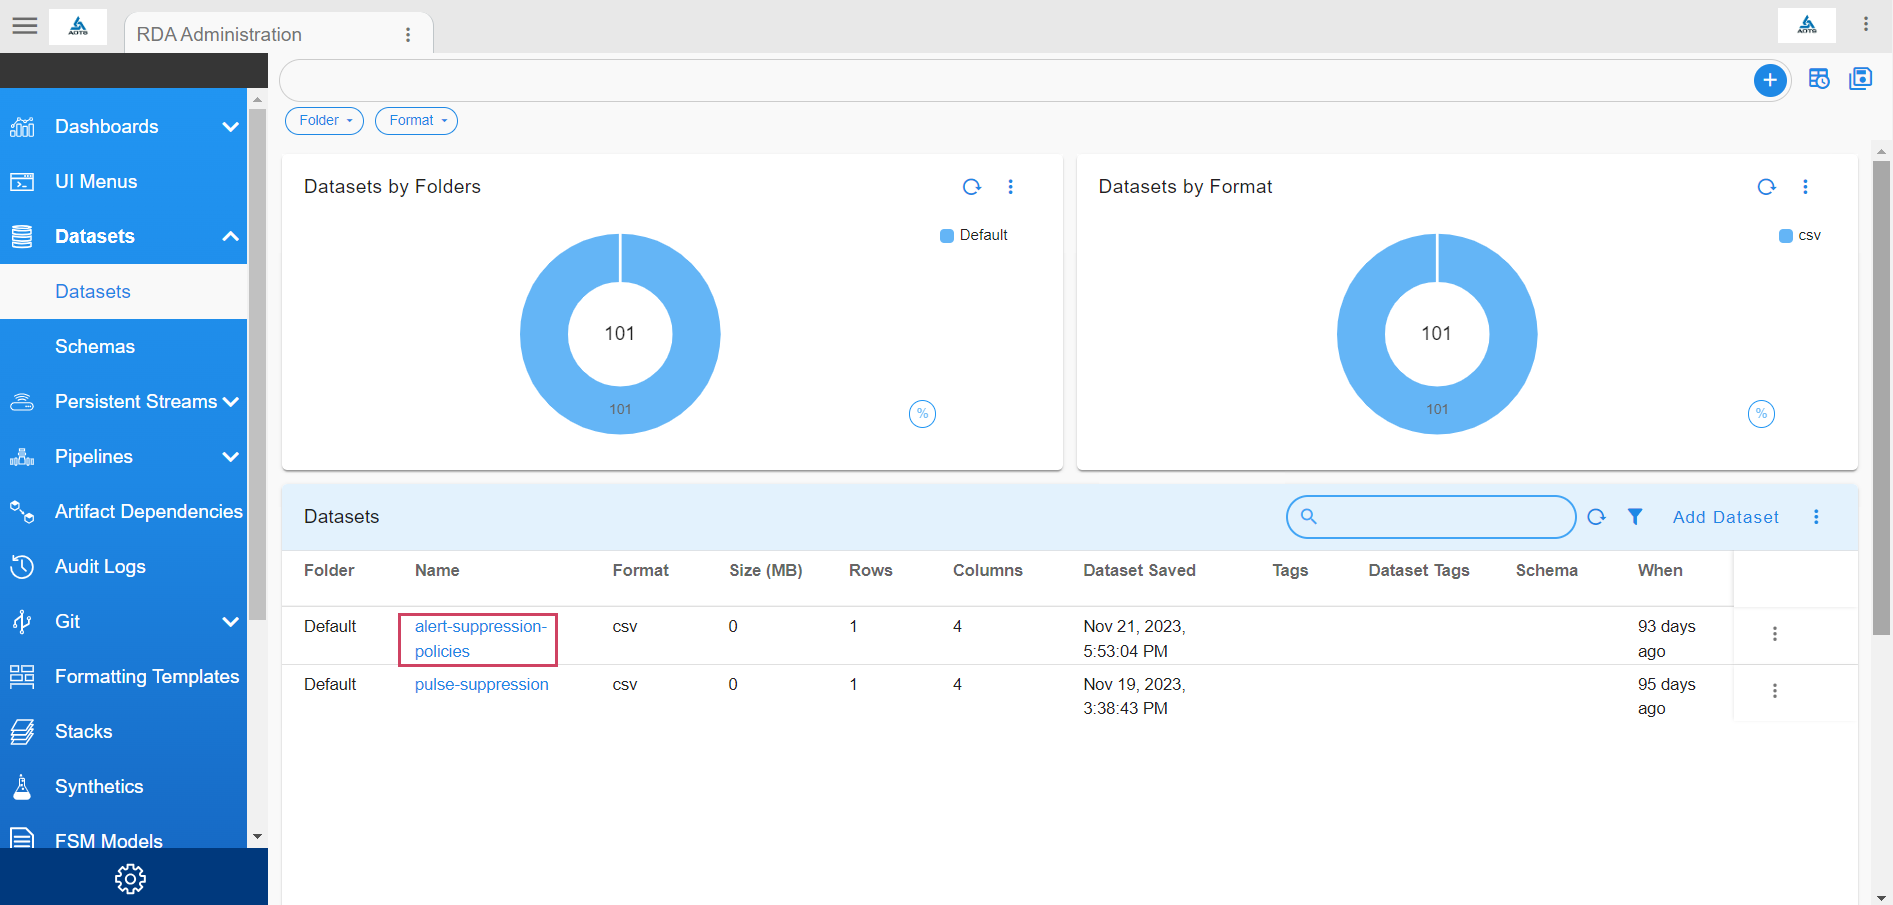Refresh the Datasets table
This screenshot has height=905, width=1893.
point(1596,517)
